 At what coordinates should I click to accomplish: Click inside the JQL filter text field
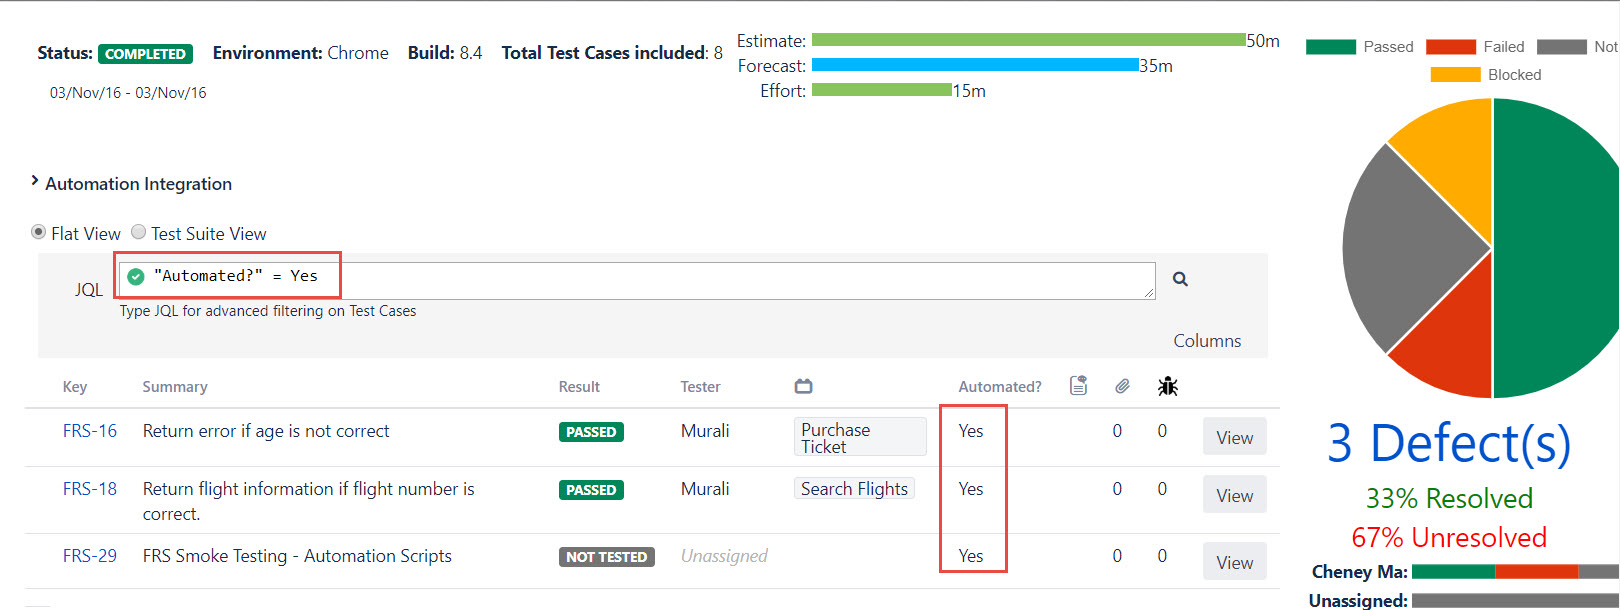pyautogui.click(x=700, y=280)
